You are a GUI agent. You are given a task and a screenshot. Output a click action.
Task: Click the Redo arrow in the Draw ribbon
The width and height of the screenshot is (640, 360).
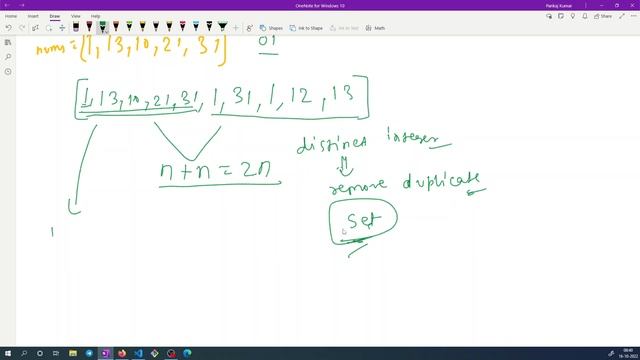click(22, 28)
